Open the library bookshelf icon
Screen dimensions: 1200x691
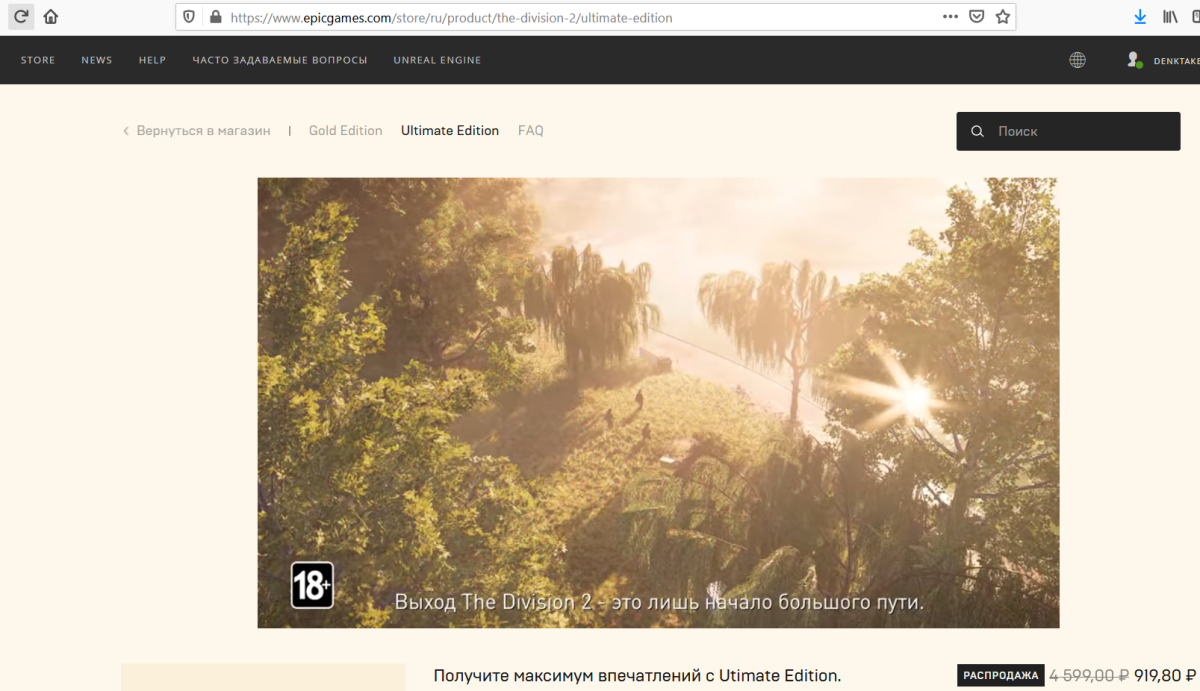[x=1169, y=17]
